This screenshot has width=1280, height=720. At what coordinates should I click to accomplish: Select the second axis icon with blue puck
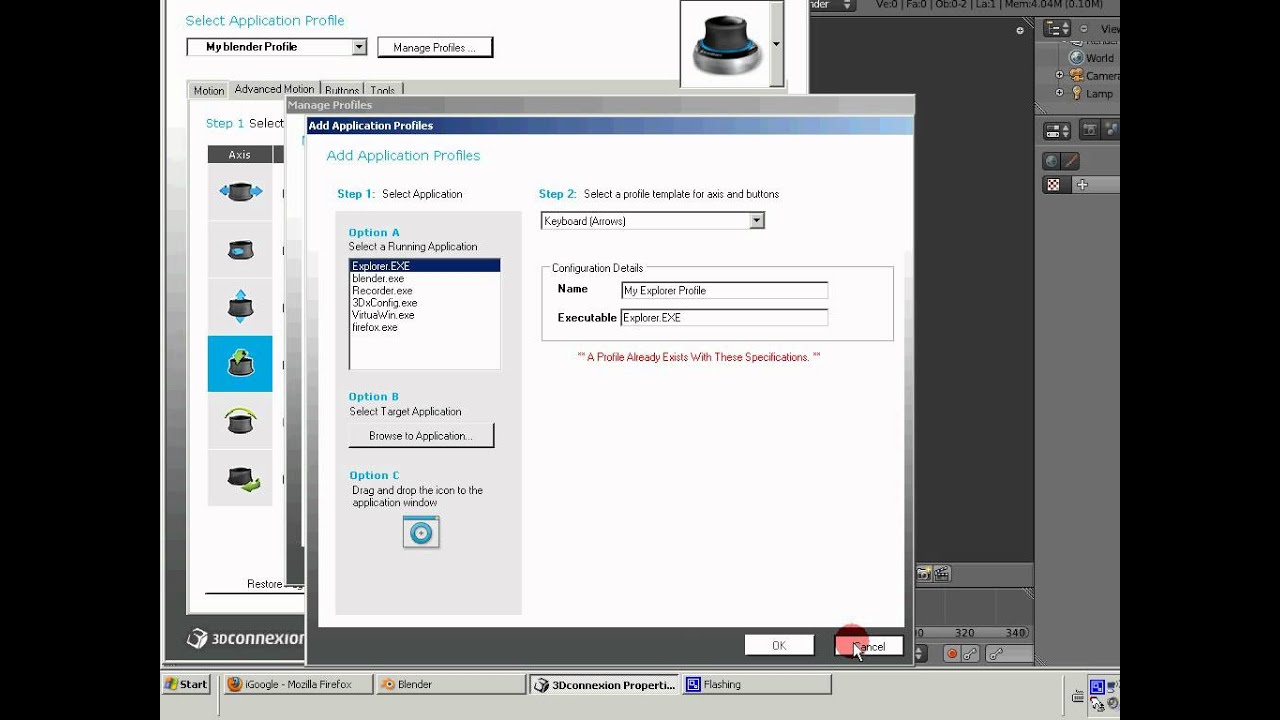click(x=240, y=249)
